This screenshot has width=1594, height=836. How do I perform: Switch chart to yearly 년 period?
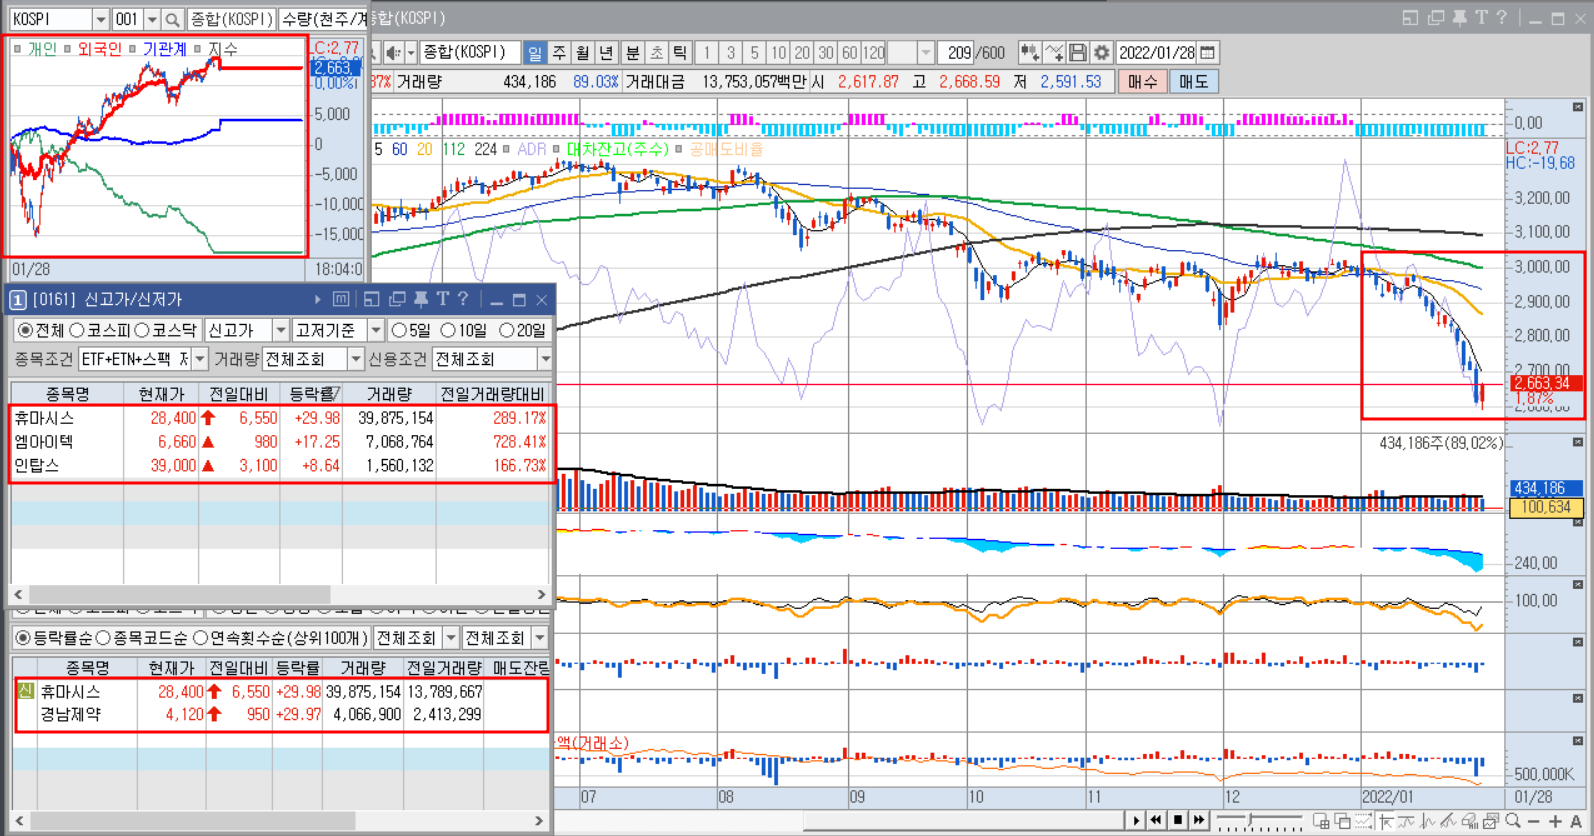(x=606, y=53)
